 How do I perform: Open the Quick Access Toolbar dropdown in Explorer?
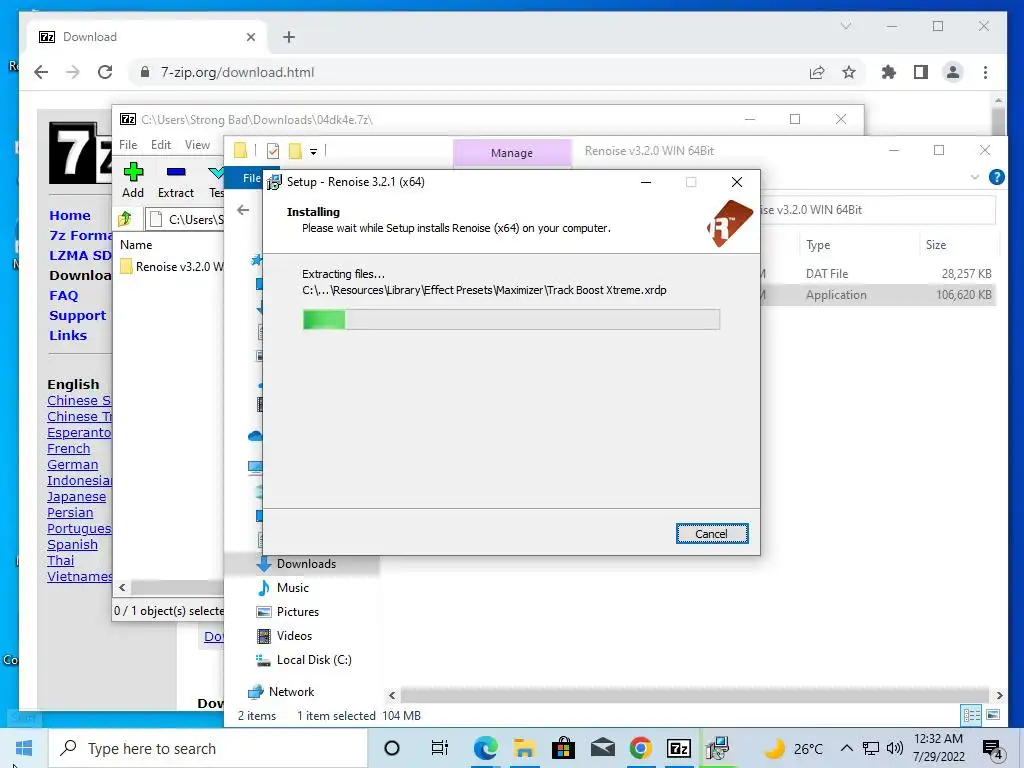pos(313,152)
